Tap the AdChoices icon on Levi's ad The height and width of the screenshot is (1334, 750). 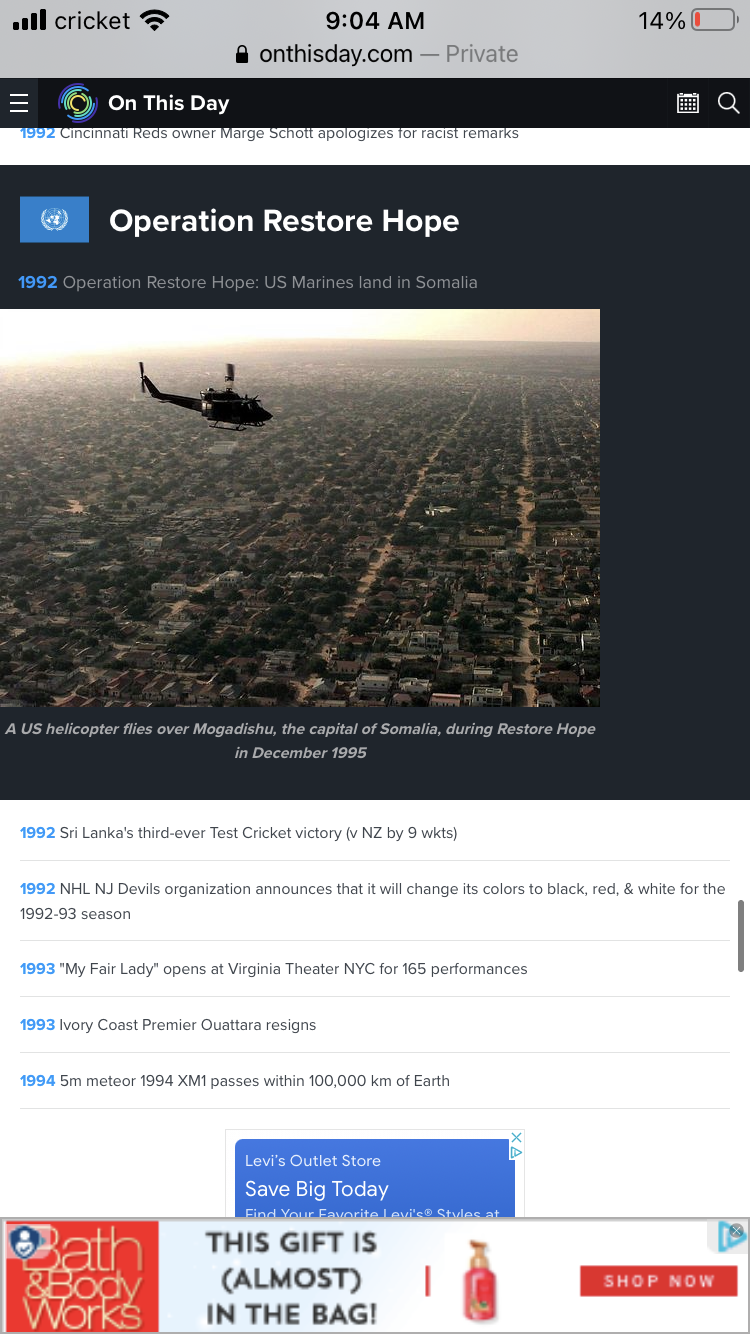pos(517,1152)
